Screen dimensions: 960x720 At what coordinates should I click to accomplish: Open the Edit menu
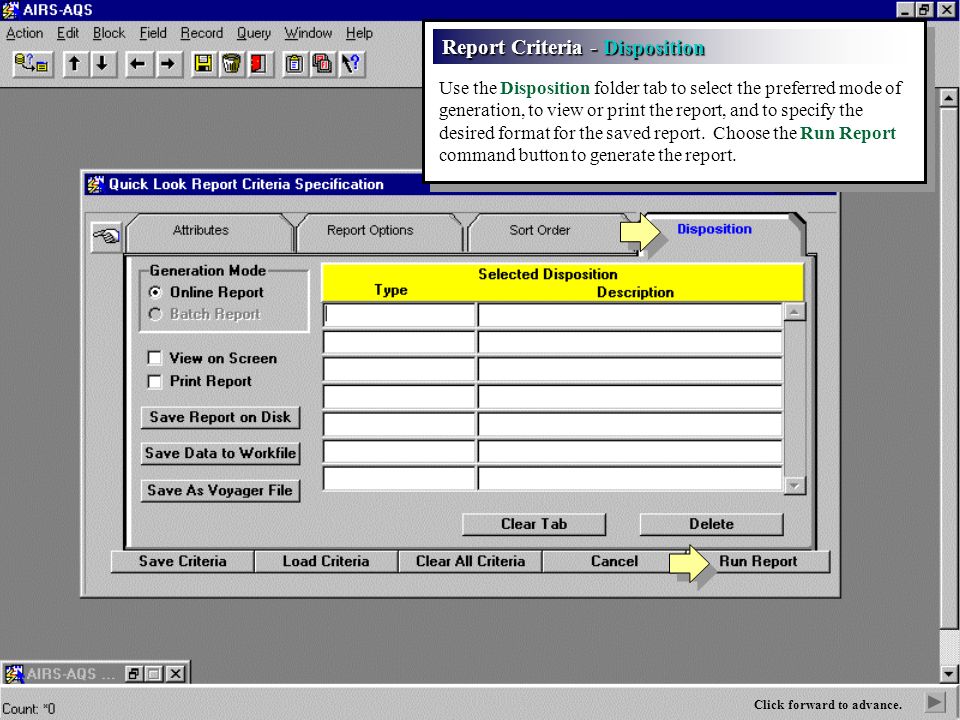click(68, 33)
